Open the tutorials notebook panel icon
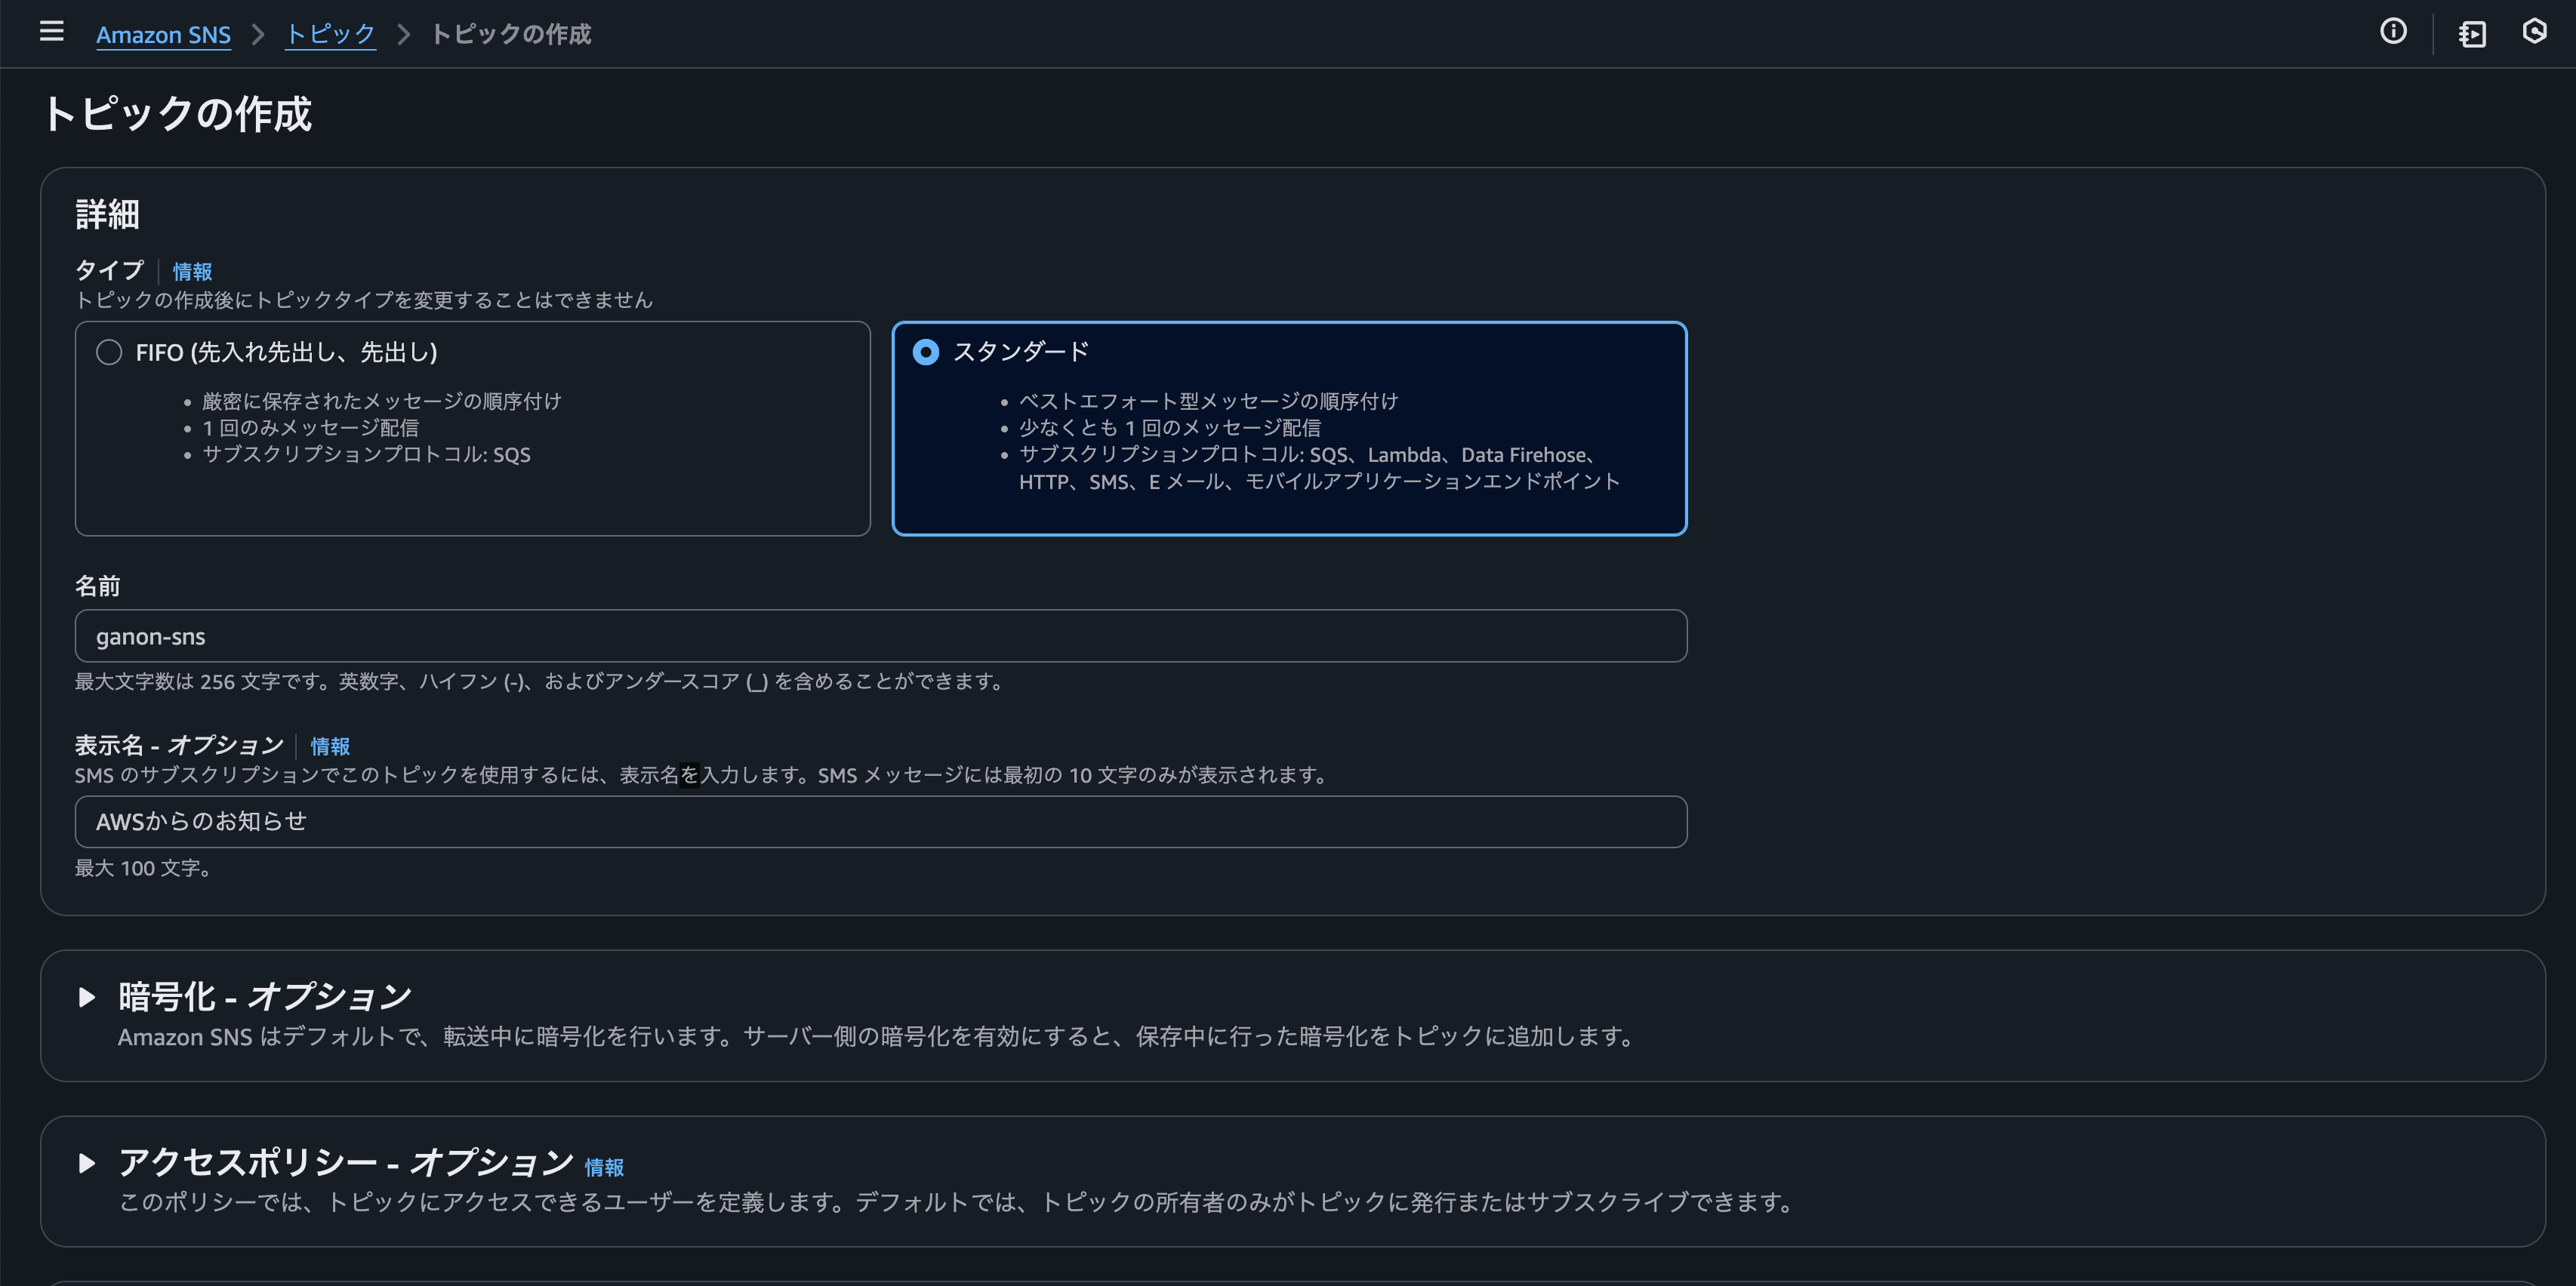Viewport: 2576px width, 1286px height. [2472, 34]
